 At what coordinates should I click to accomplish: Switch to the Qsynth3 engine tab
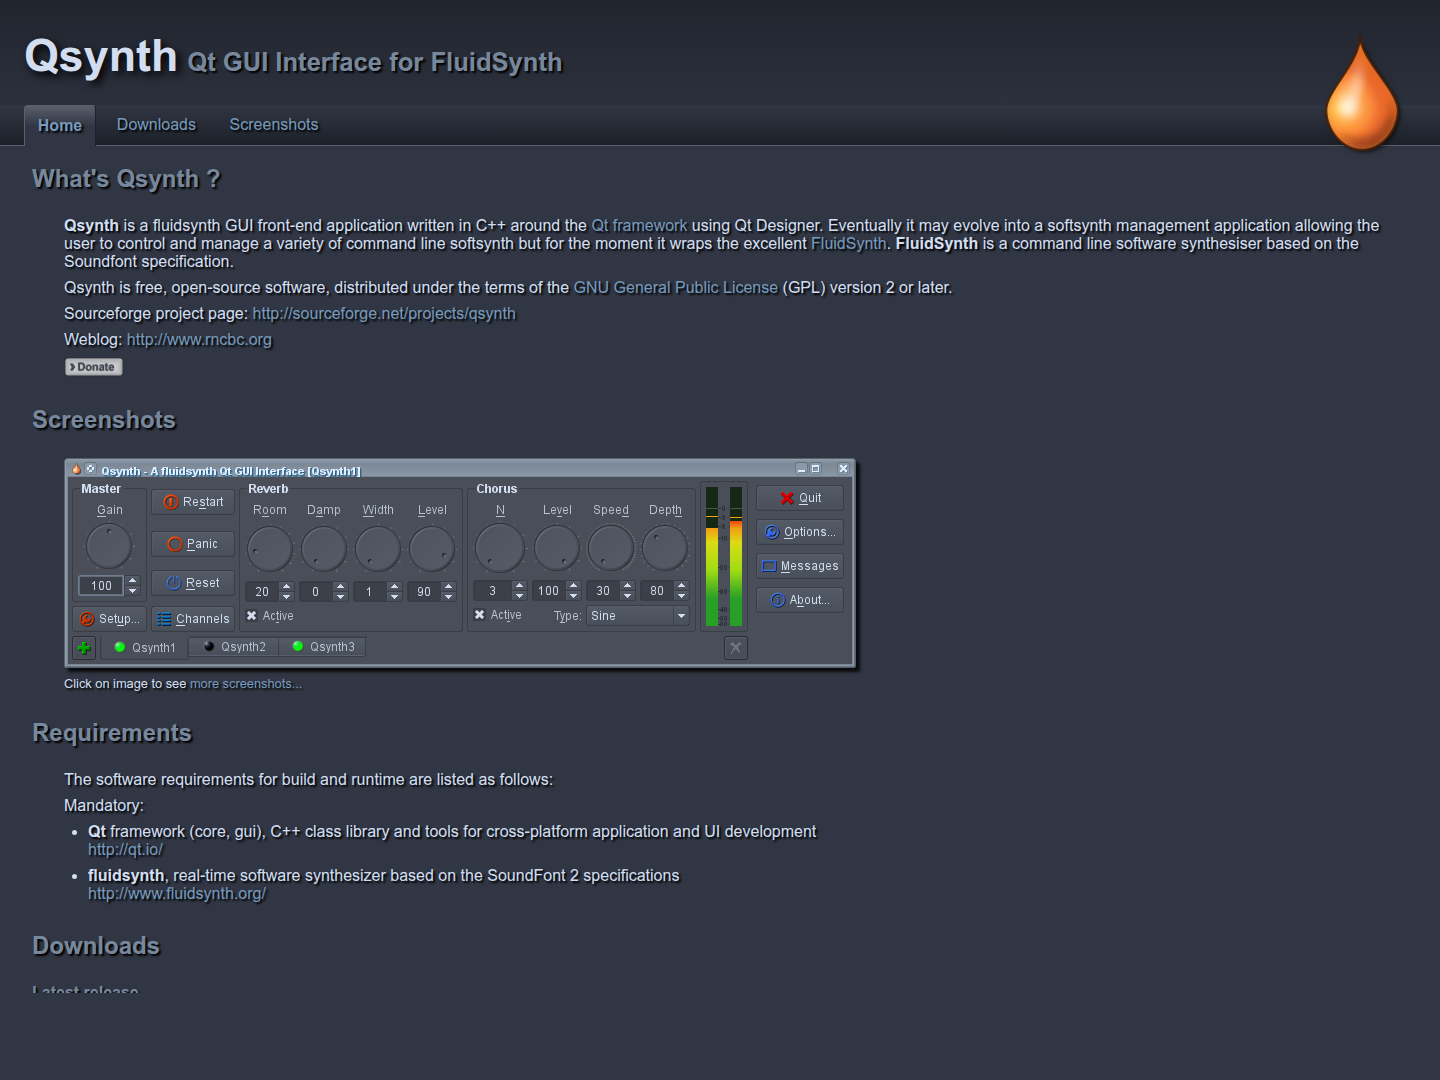(322, 647)
